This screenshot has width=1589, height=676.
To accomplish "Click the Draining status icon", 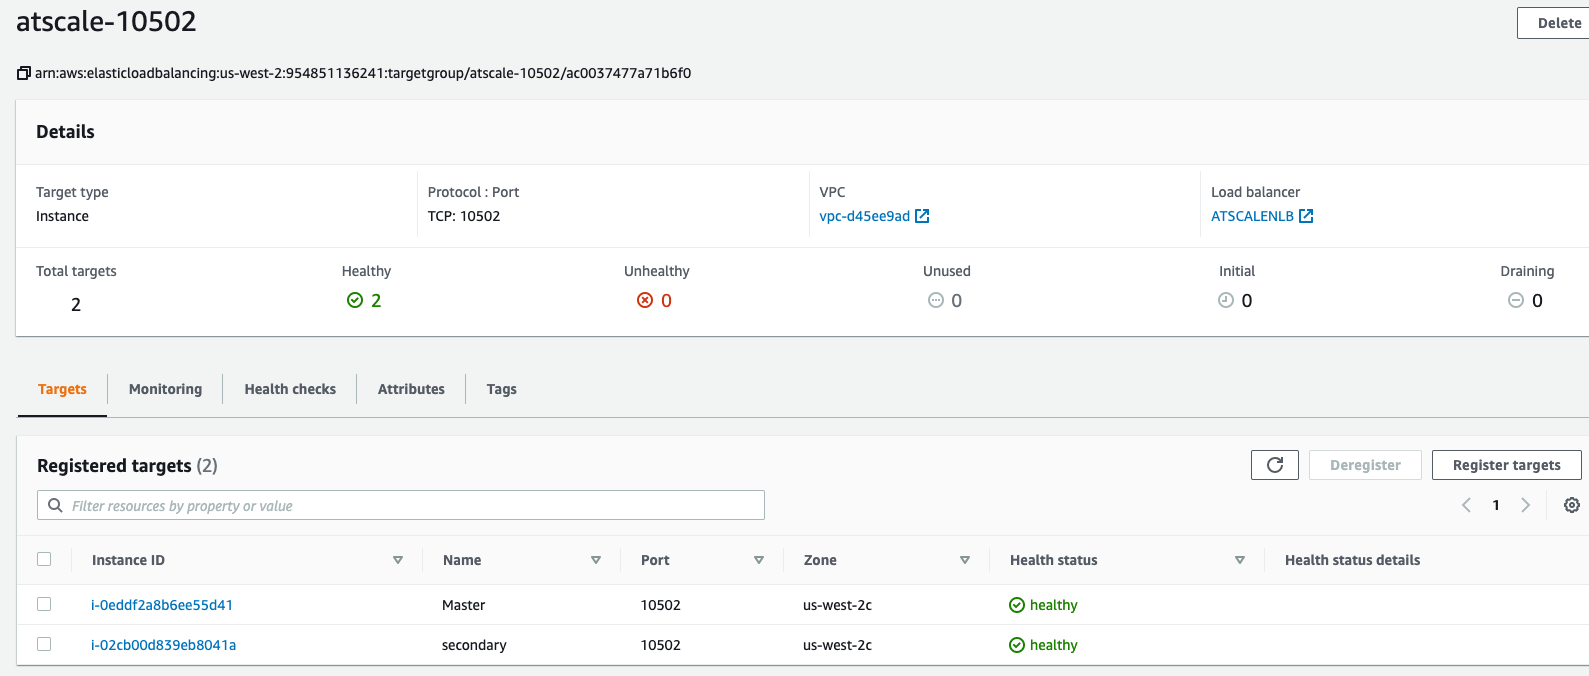I will tap(1516, 300).
